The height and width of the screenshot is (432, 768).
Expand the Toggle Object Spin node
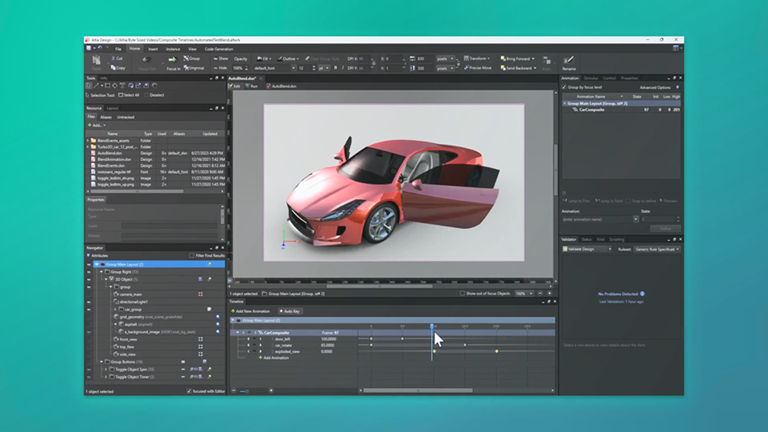coord(105,369)
